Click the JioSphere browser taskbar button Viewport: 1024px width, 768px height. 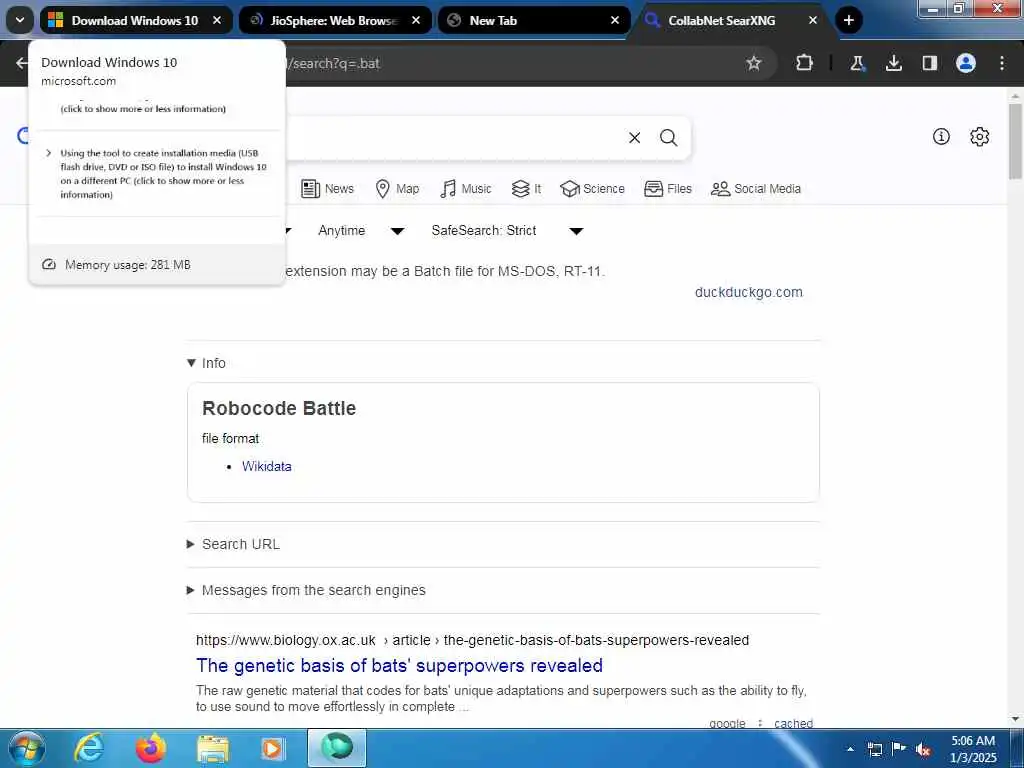tap(337, 748)
